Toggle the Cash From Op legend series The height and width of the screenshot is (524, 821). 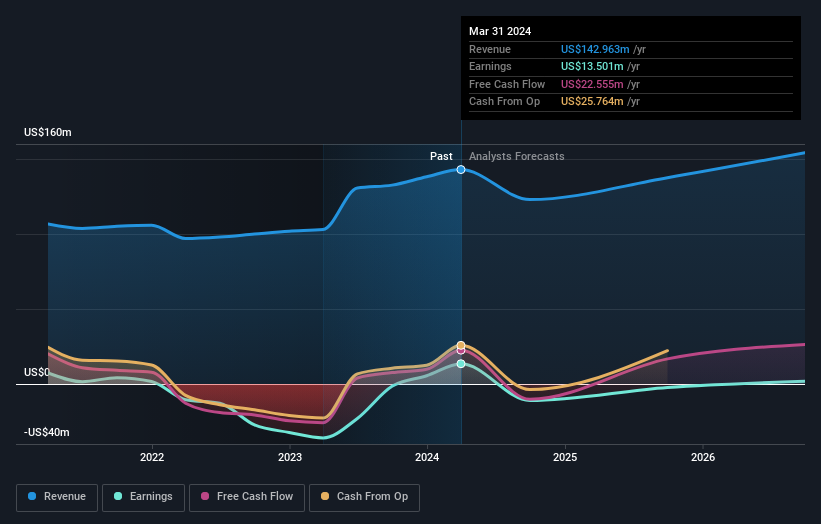point(364,497)
